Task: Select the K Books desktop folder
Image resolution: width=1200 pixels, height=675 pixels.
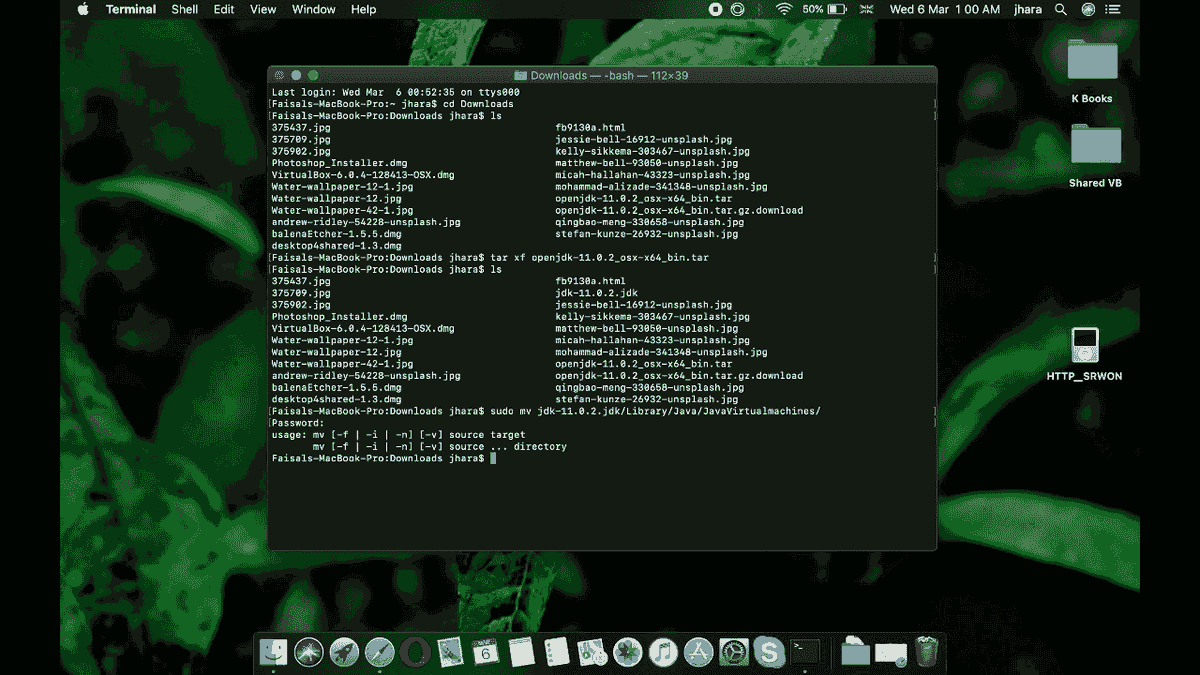Action: point(1092,71)
